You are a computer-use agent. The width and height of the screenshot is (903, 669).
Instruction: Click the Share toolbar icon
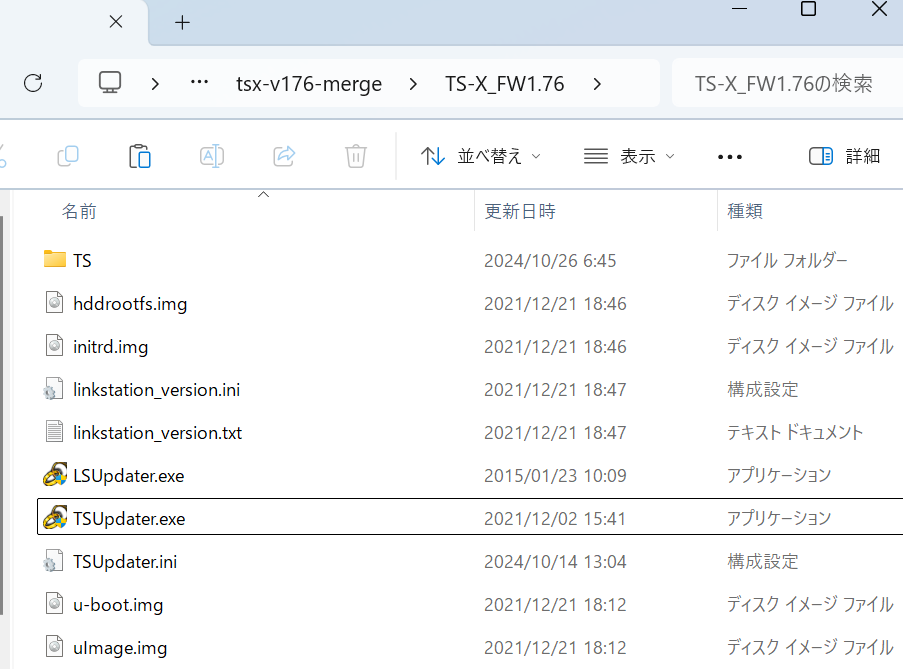[284, 156]
